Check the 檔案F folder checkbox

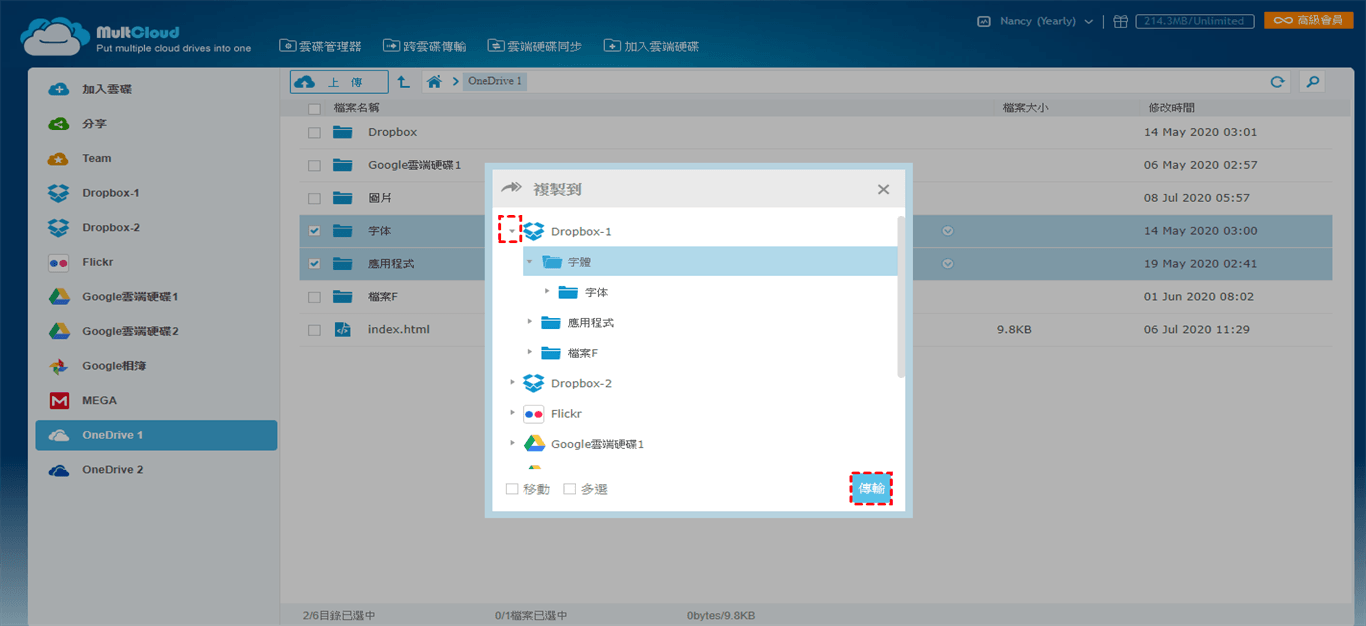(x=314, y=297)
